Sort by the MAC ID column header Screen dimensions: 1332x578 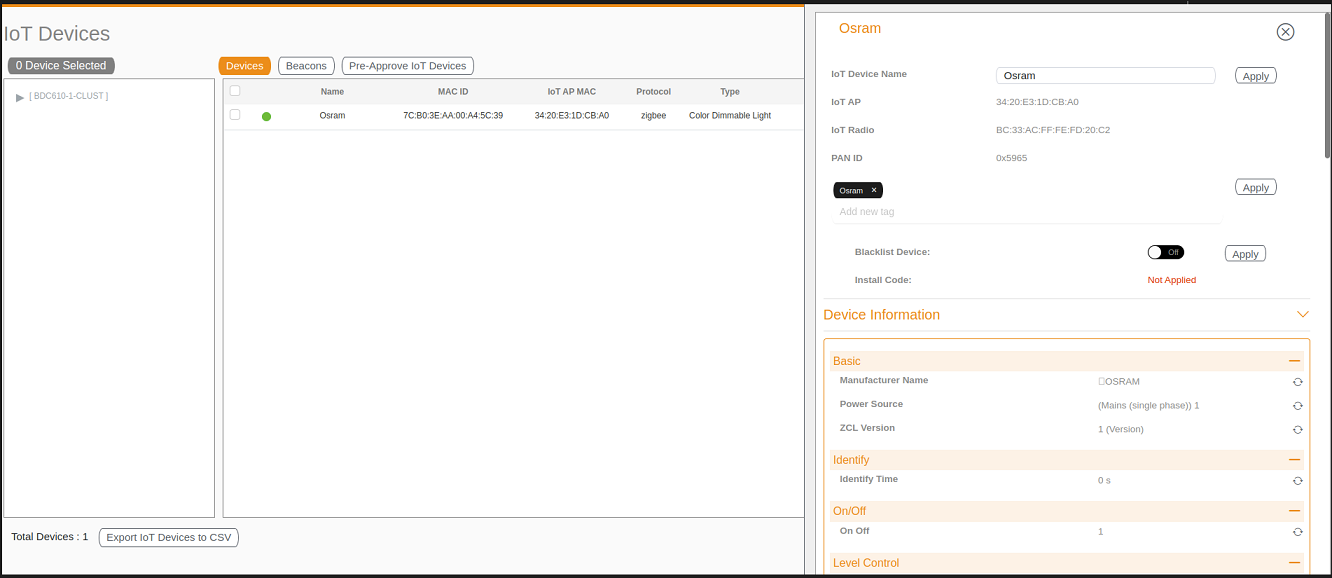(x=453, y=92)
